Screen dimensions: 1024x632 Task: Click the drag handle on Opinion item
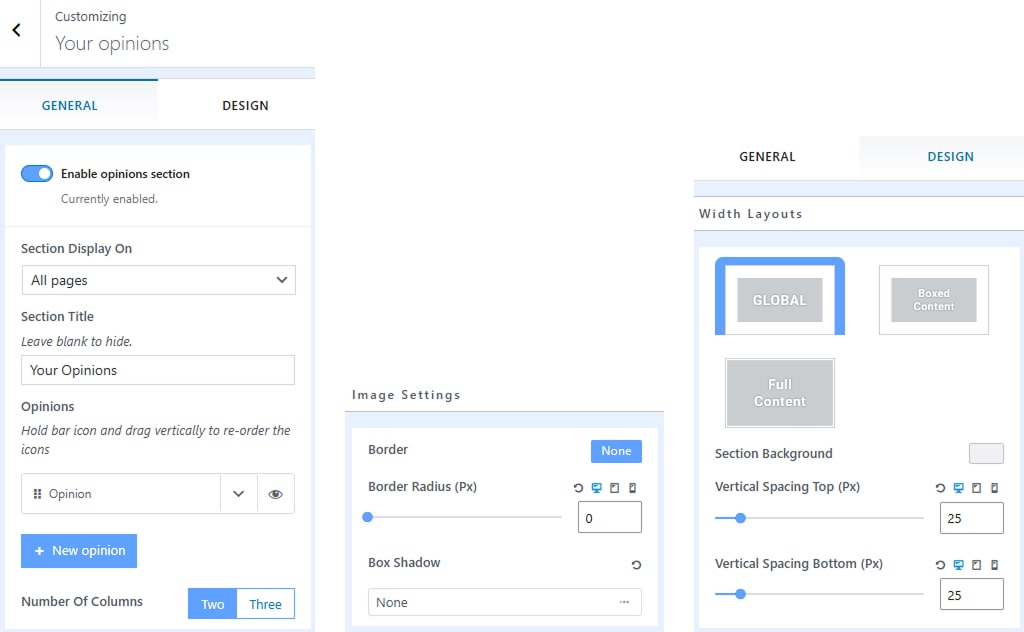click(x=37, y=494)
